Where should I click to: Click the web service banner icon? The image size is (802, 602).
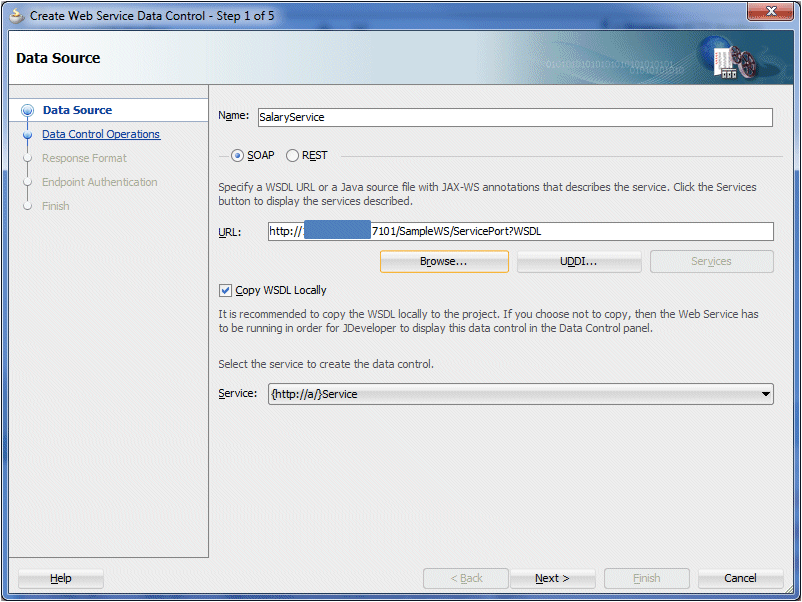pos(728,58)
